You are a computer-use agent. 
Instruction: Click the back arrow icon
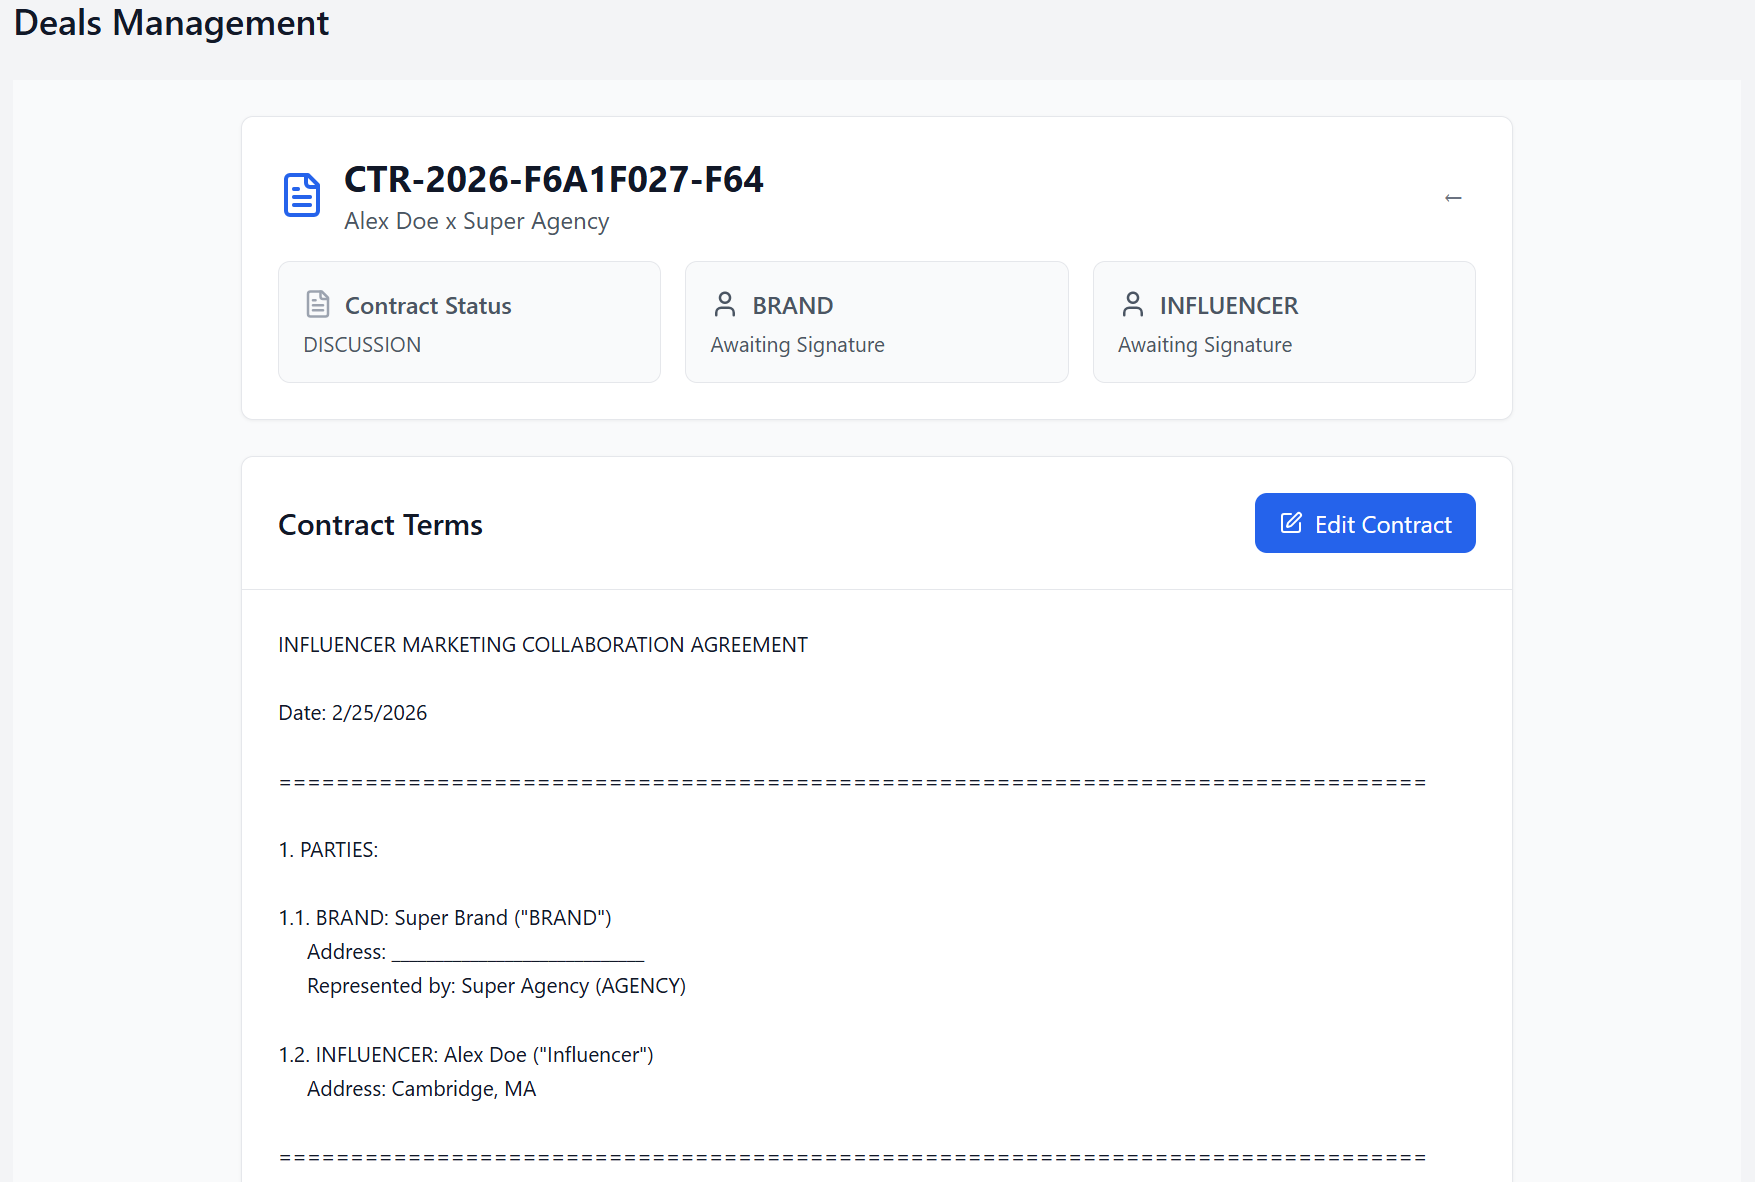1453,198
